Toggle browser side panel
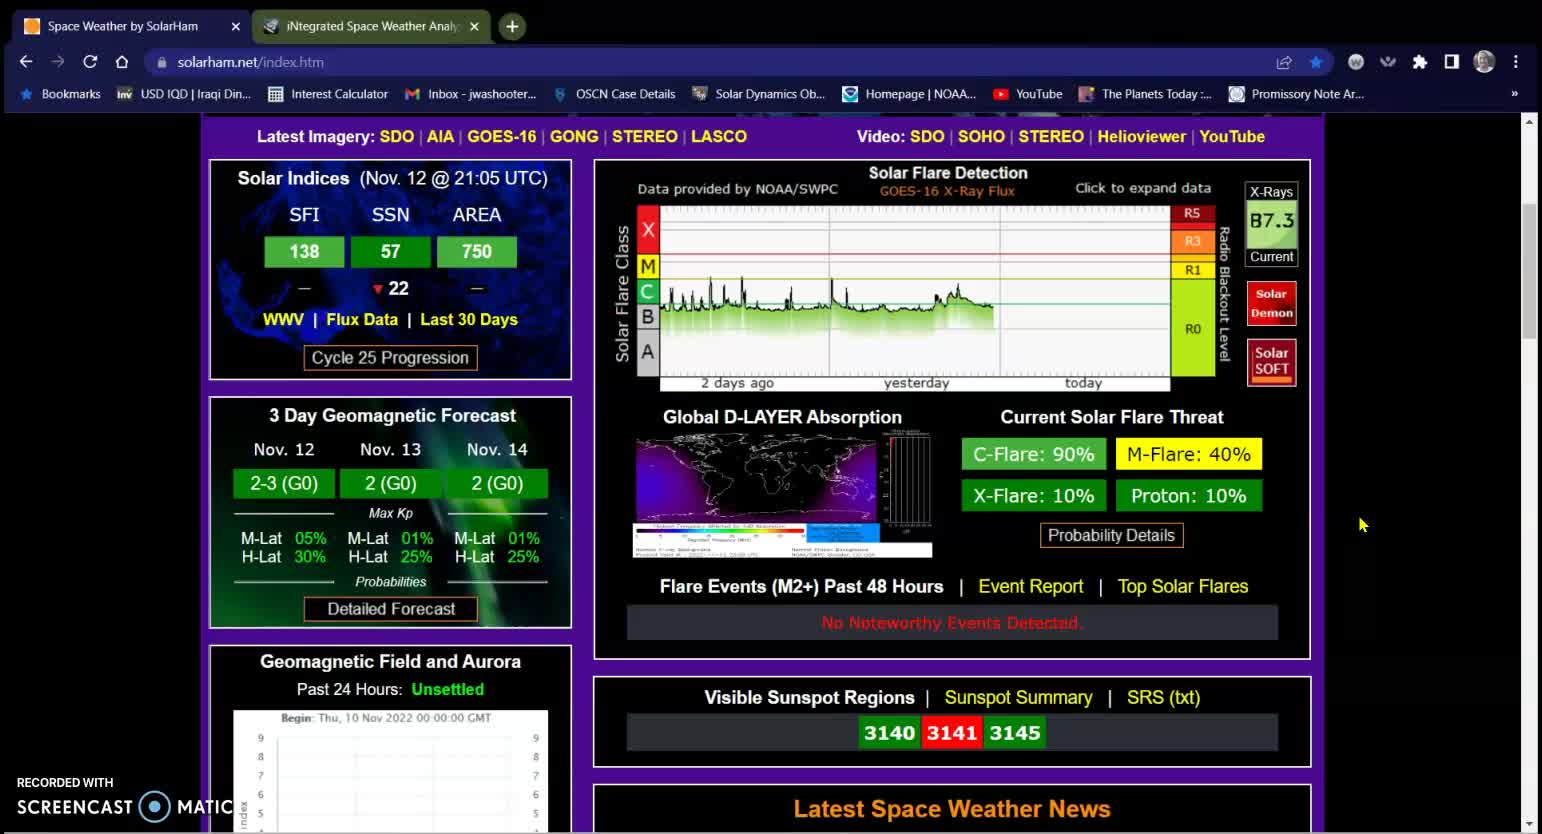The width and height of the screenshot is (1542, 834). (x=1452, y=62)
